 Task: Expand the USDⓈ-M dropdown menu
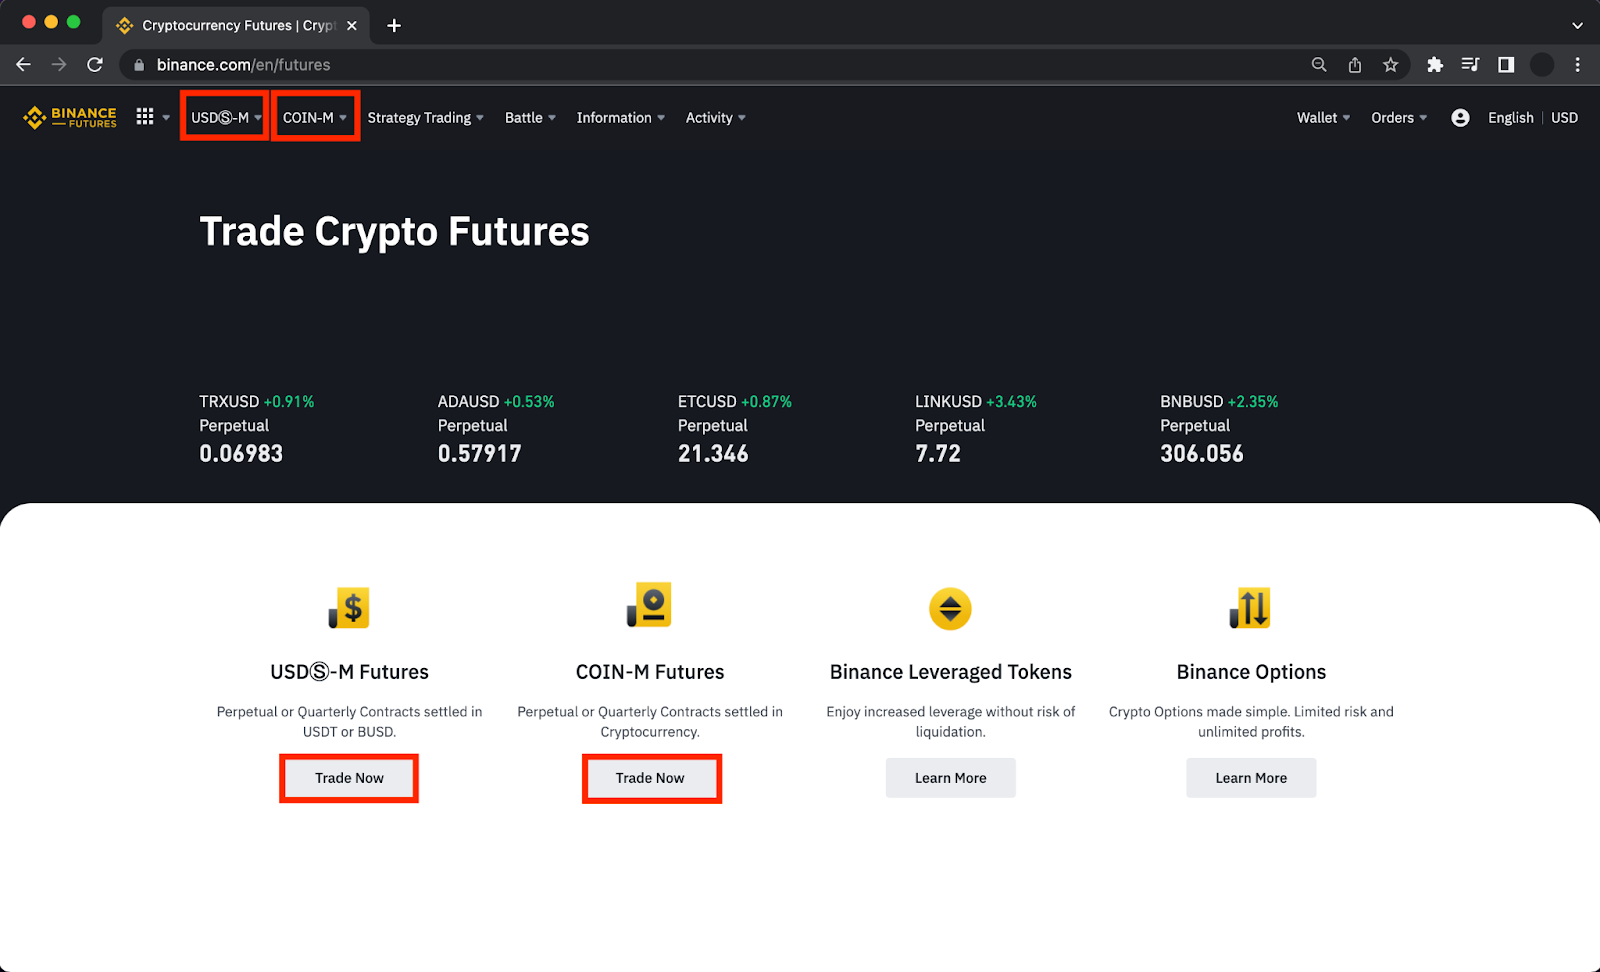pyautogui.click(x=225, y=118)
